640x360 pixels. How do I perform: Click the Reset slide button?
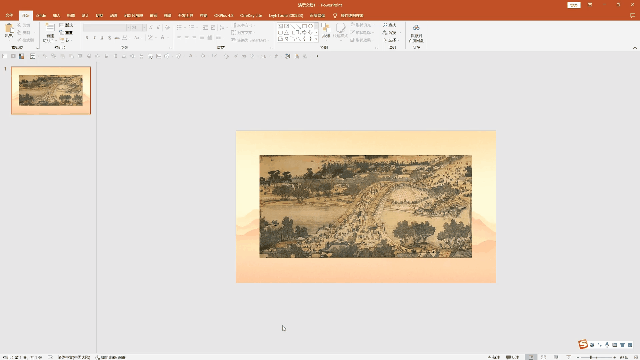click(x=66, y=33)
